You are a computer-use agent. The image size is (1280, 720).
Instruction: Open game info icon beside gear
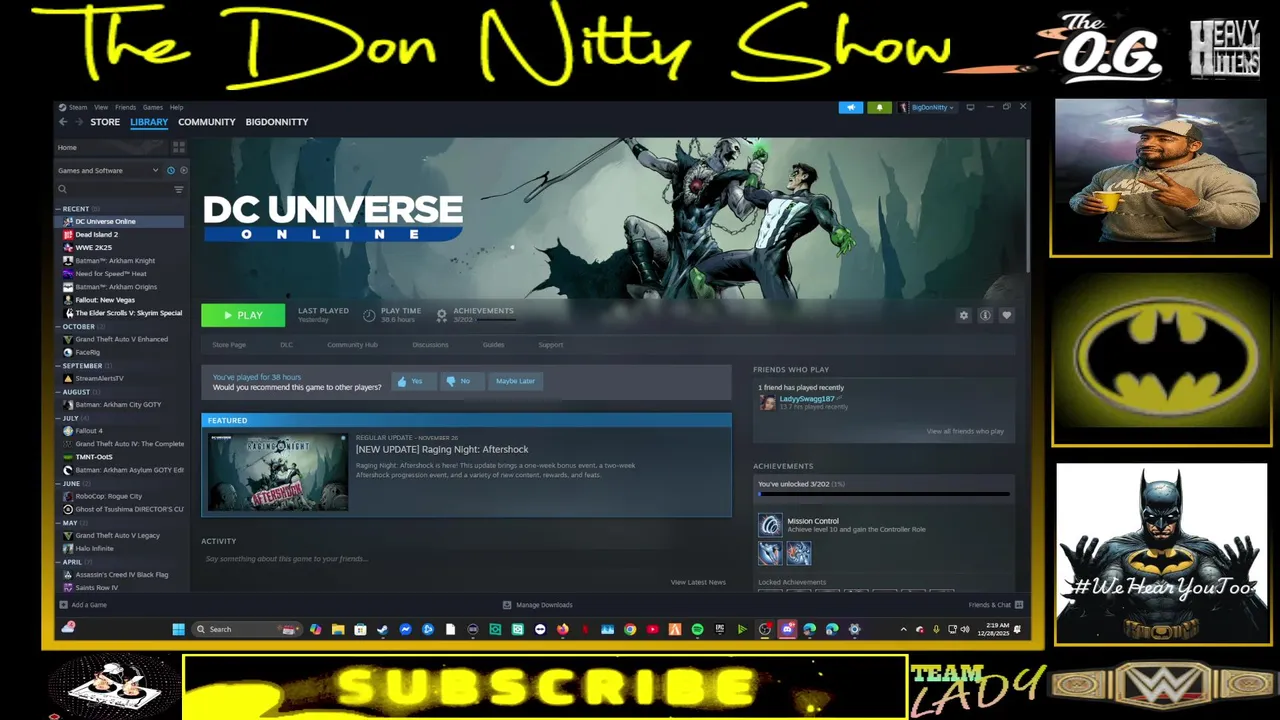pyautogui.click(x=985, y=316)
